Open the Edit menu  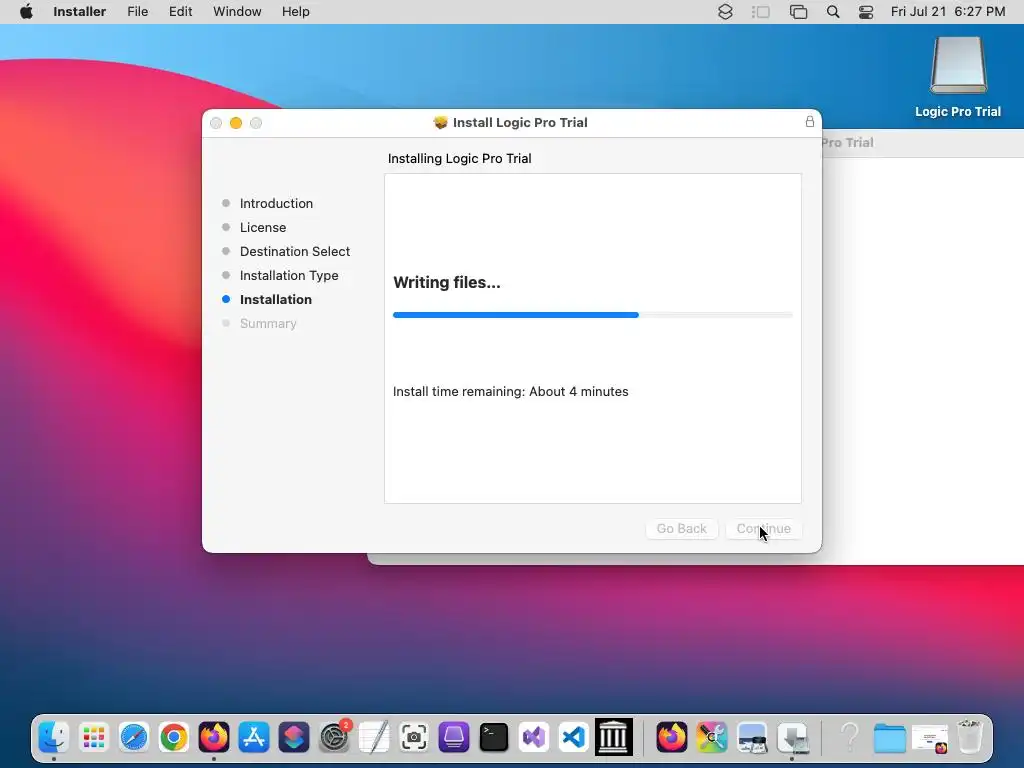click(180, 12)
